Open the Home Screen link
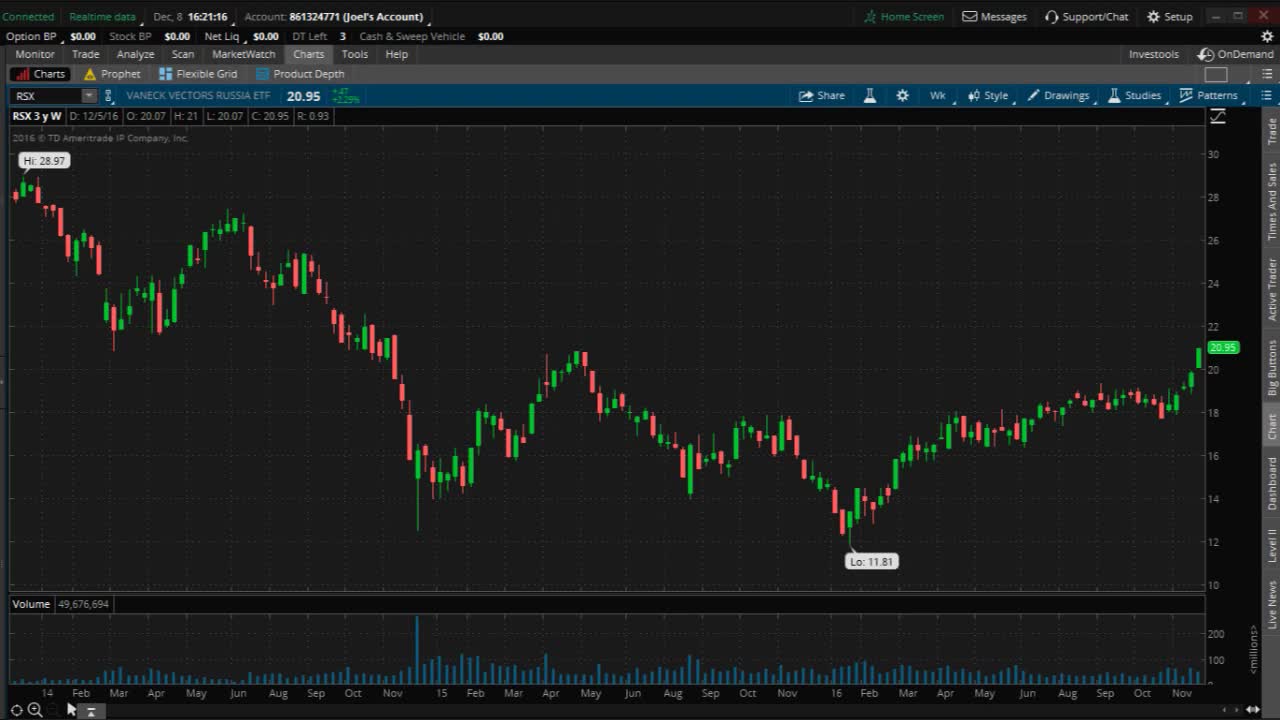1280x720 pixels. point(904,16)
